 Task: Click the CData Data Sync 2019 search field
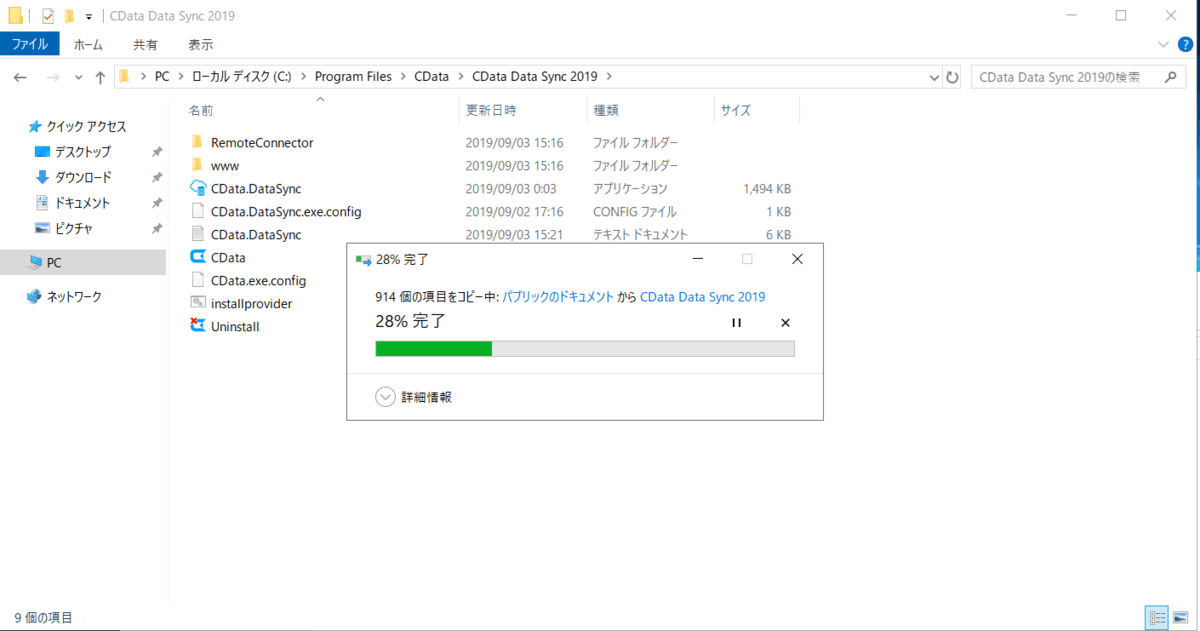(x=1077, y=77)
